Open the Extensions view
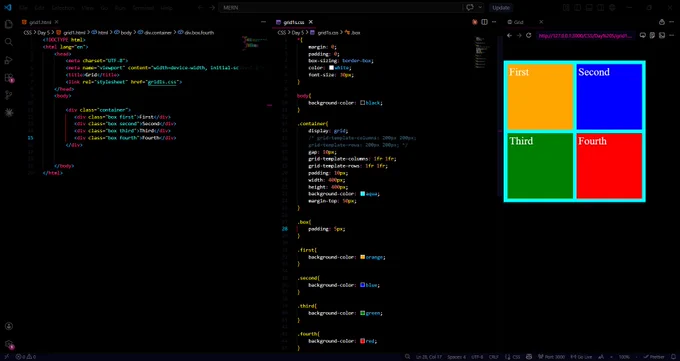Image resolution: width=680 pixels, height=361 pixels. coord(9,78)
